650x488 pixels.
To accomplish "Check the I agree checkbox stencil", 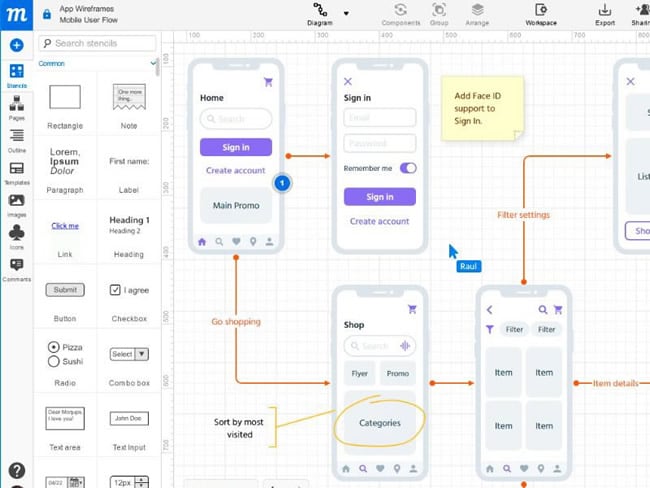I will 115,290.
